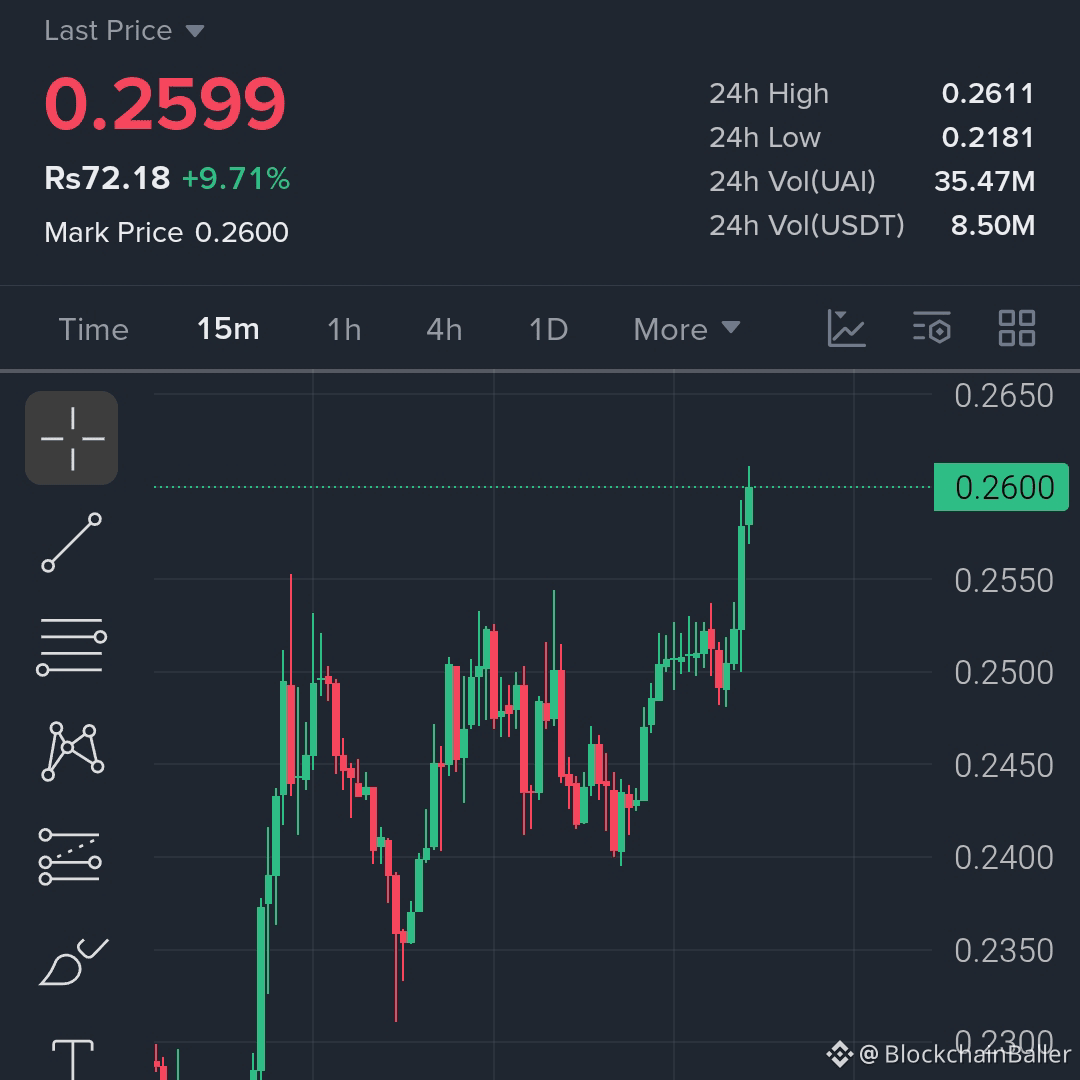Select the text annotation tool
Viewport: 1080px width, 1080px height.
point(73,1059)
